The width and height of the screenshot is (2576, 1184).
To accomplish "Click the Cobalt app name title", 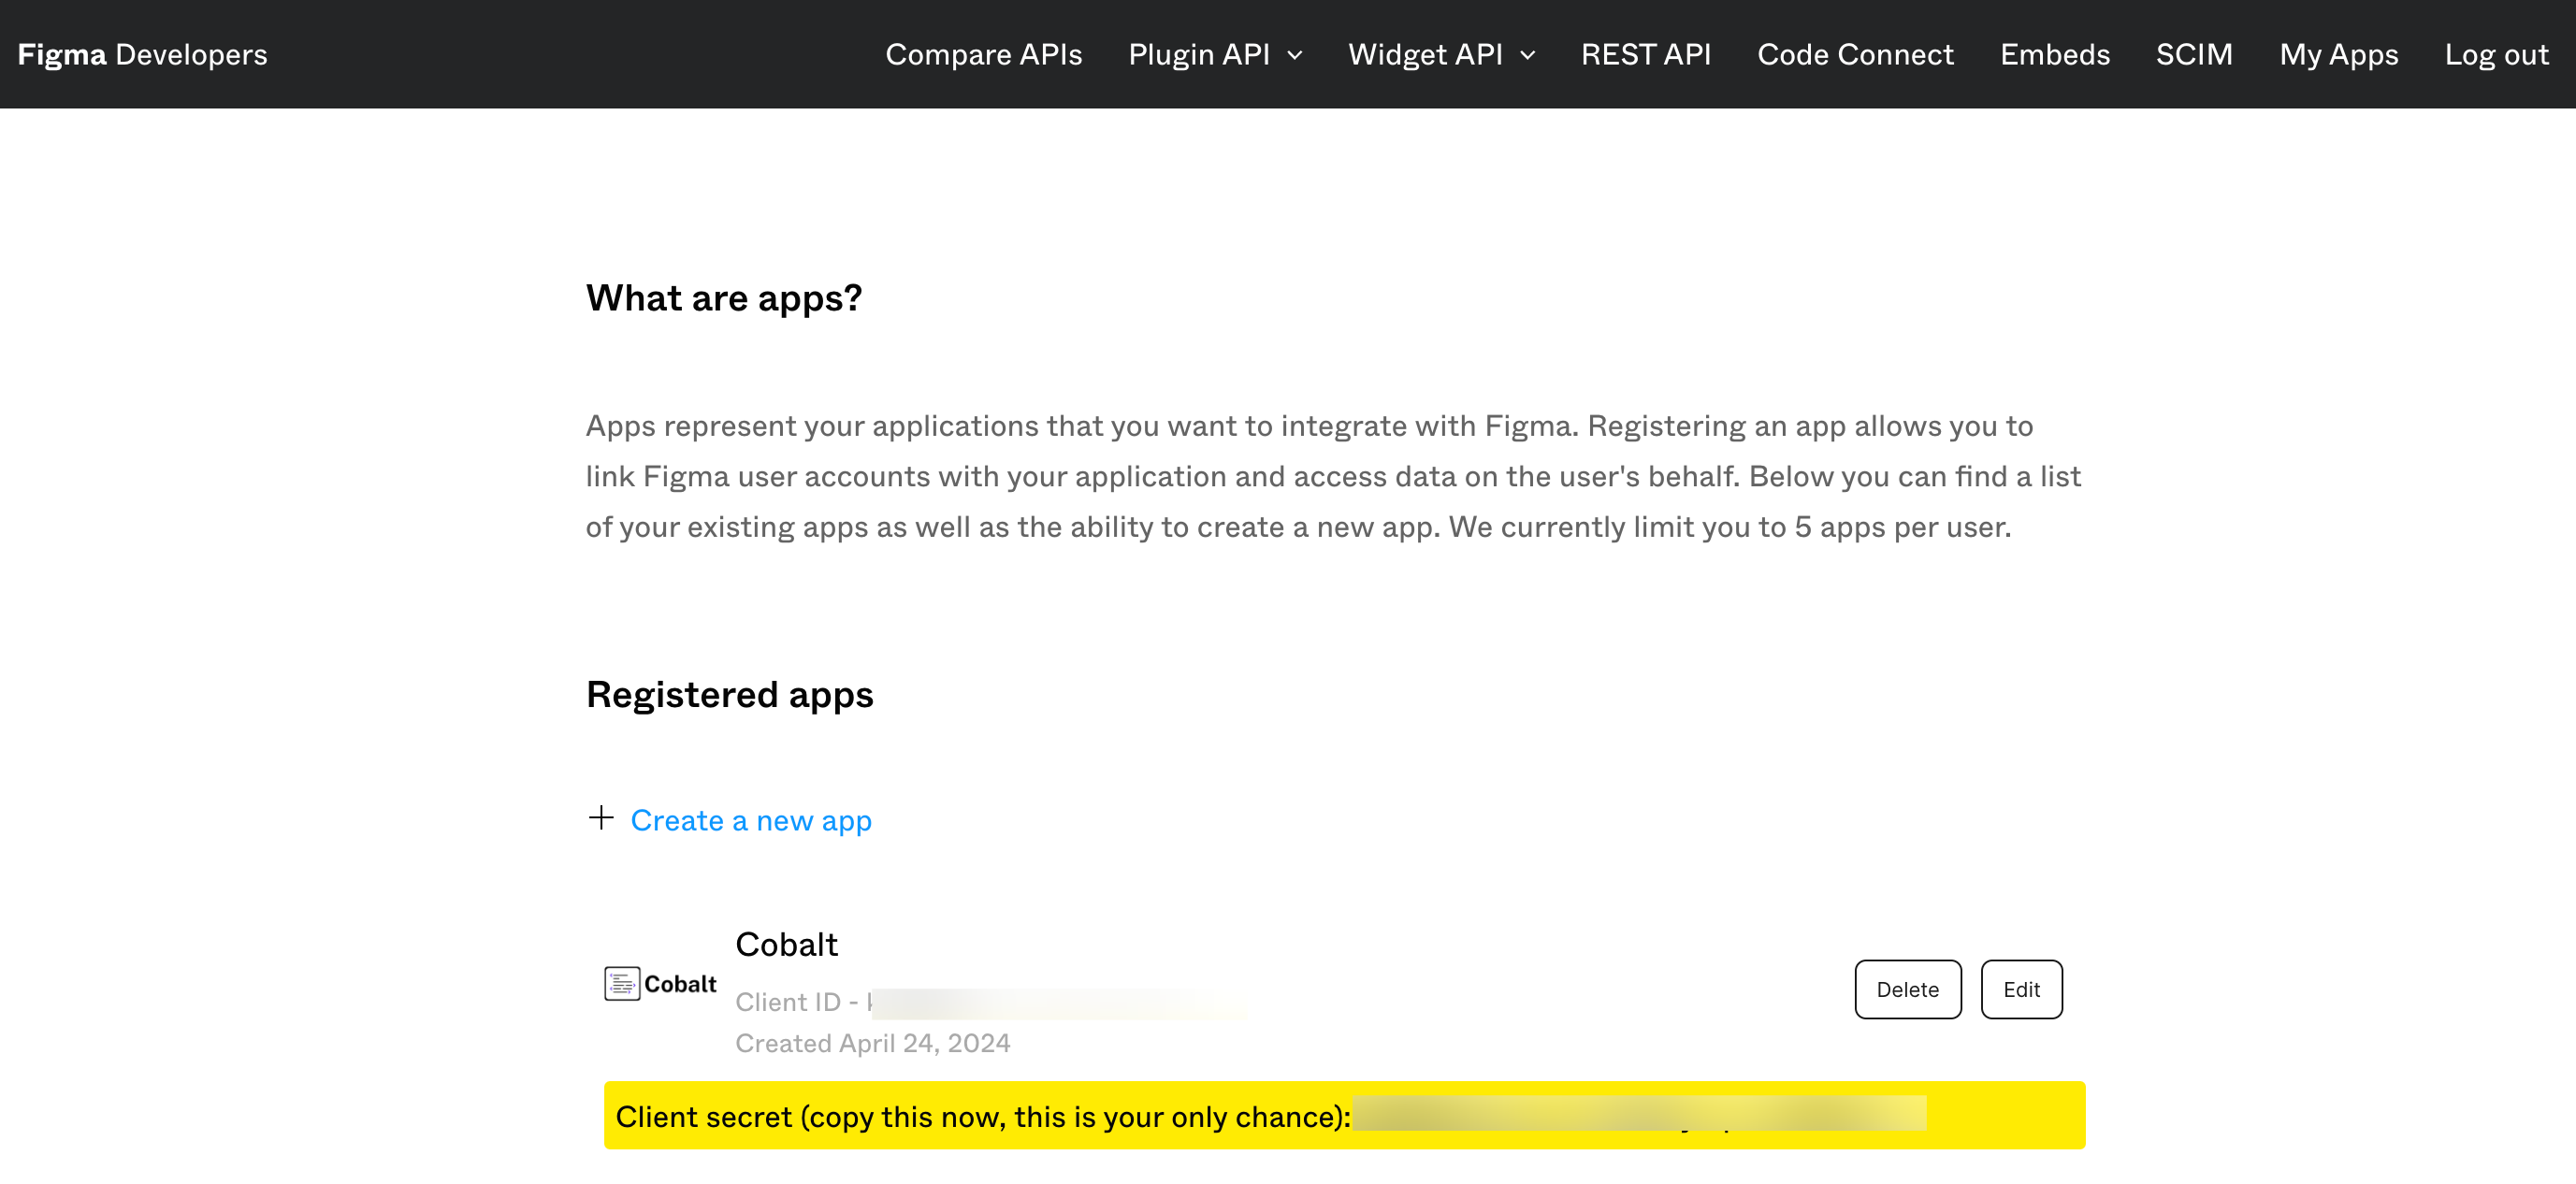I will (786, 944).
